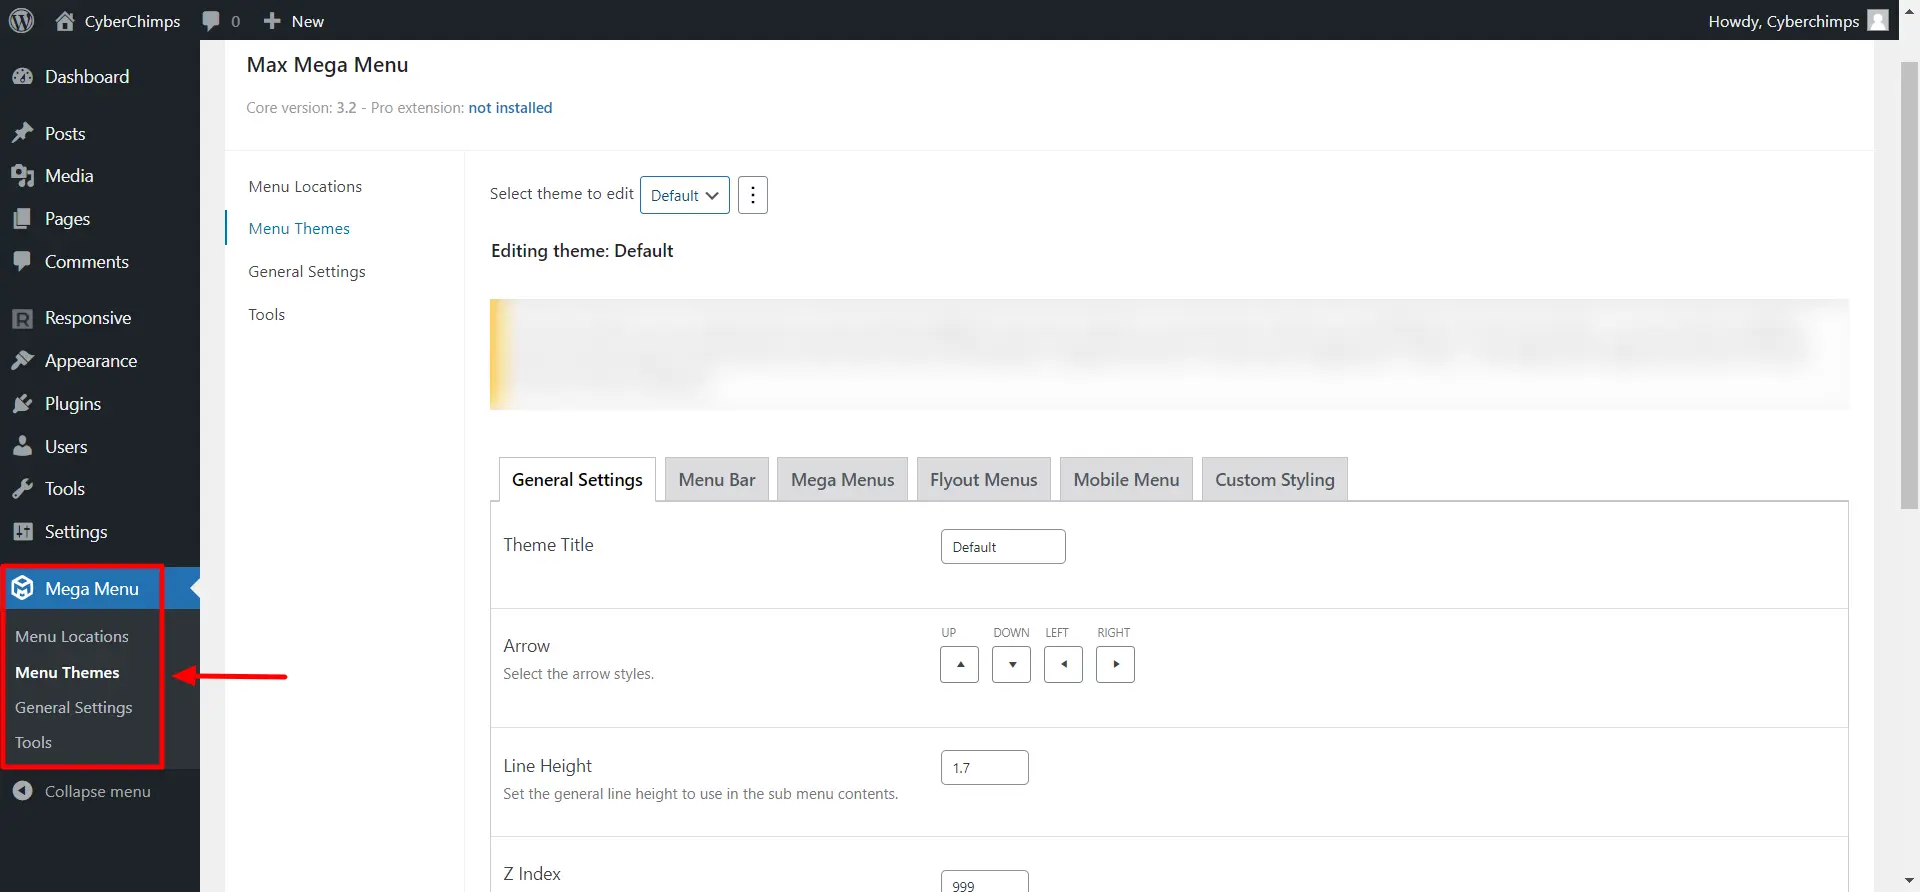1920x892 pixels.
Task: Switch to the Menu Bar tab
Action: click(717, 480)
